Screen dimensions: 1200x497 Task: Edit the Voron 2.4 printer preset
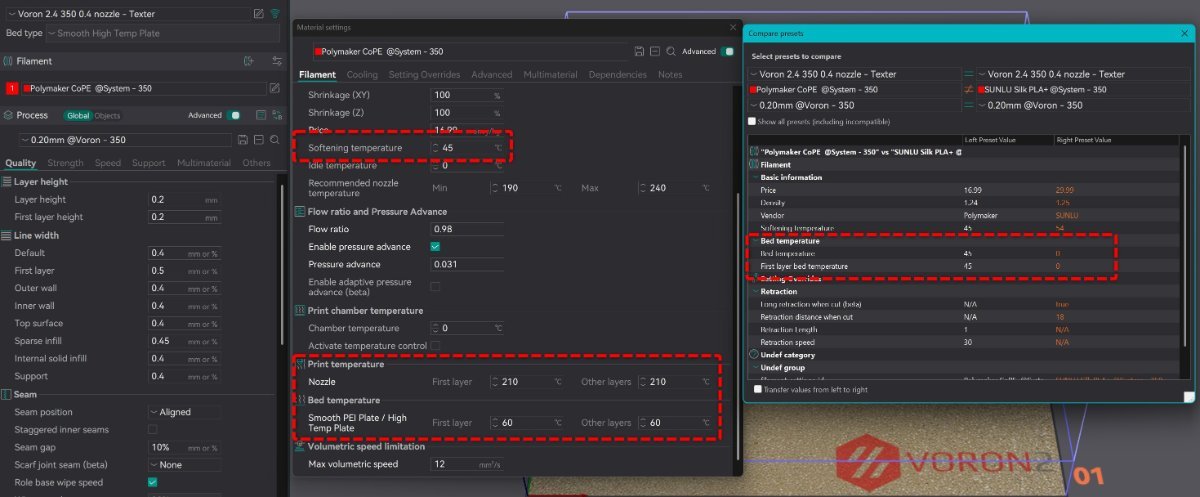coord(259,14)
